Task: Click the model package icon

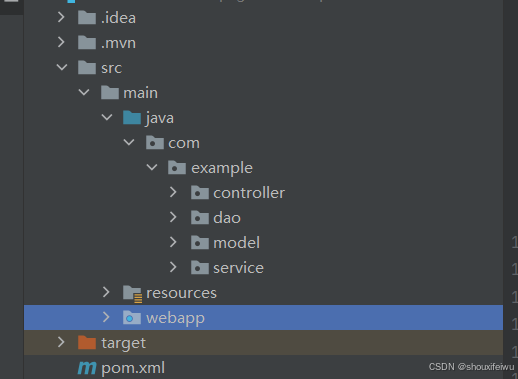Action: 200,243
